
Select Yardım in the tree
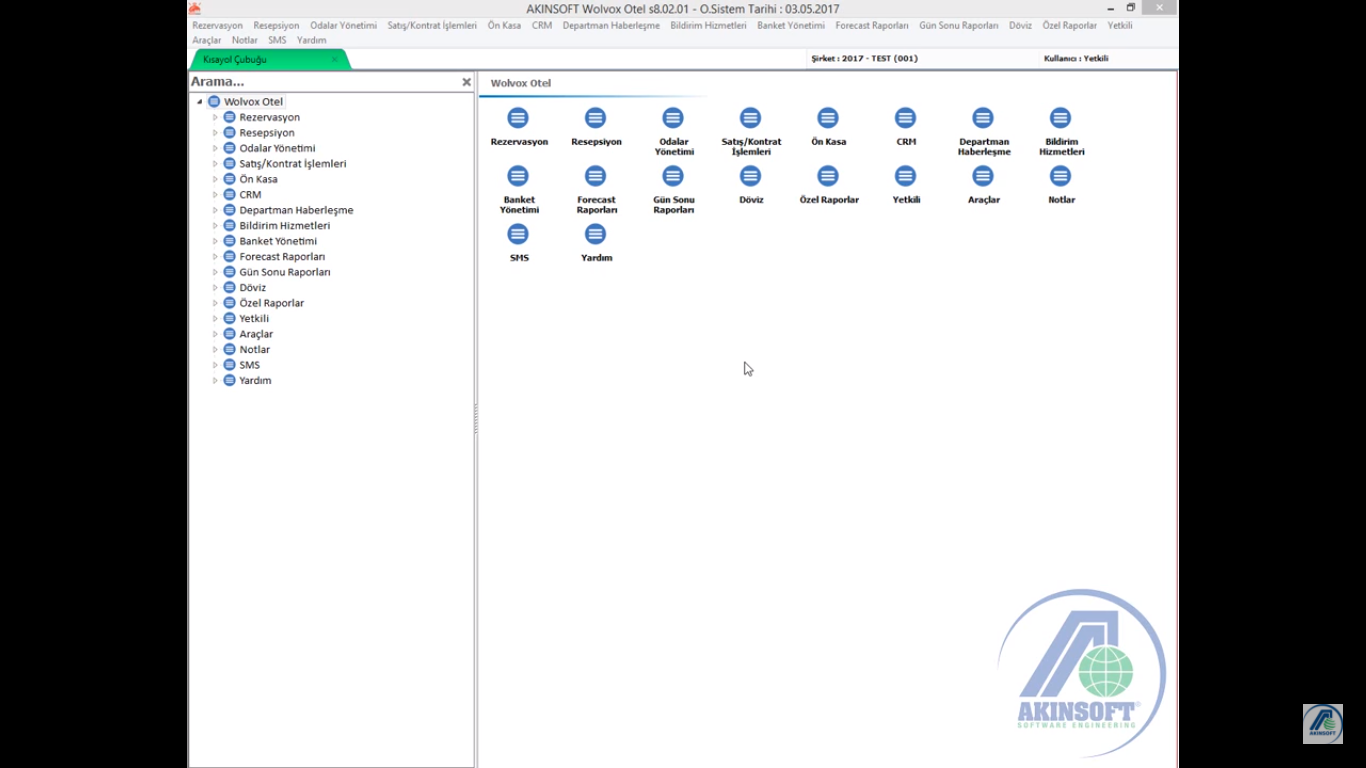(x=255, y=381)
